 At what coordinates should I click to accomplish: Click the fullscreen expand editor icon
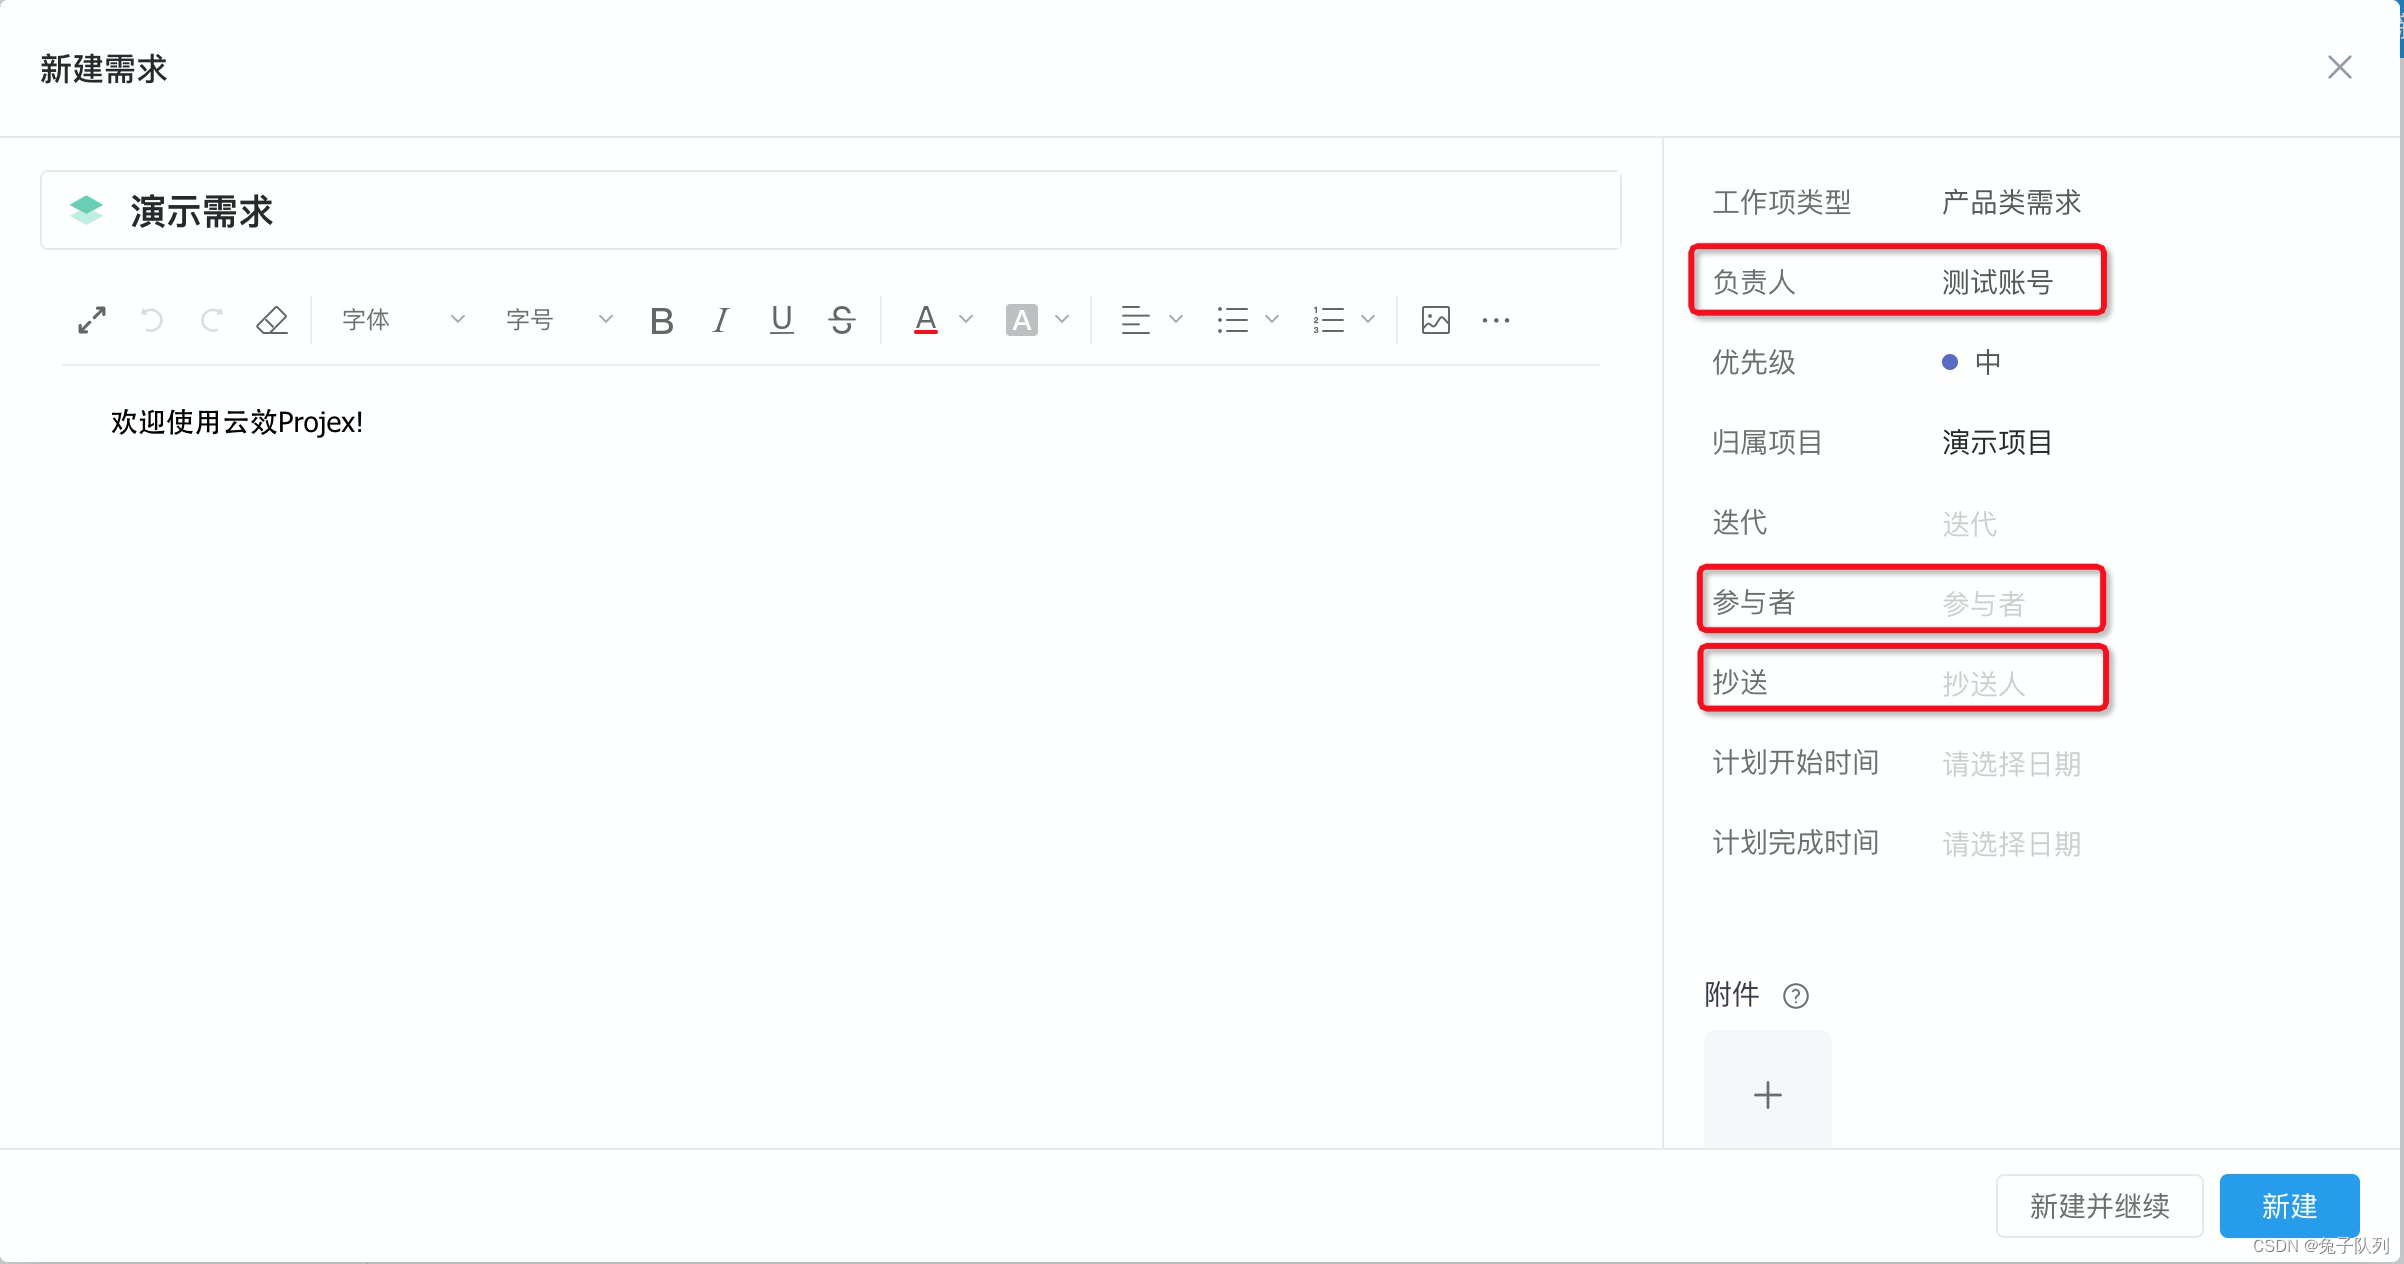pos(92,320)
